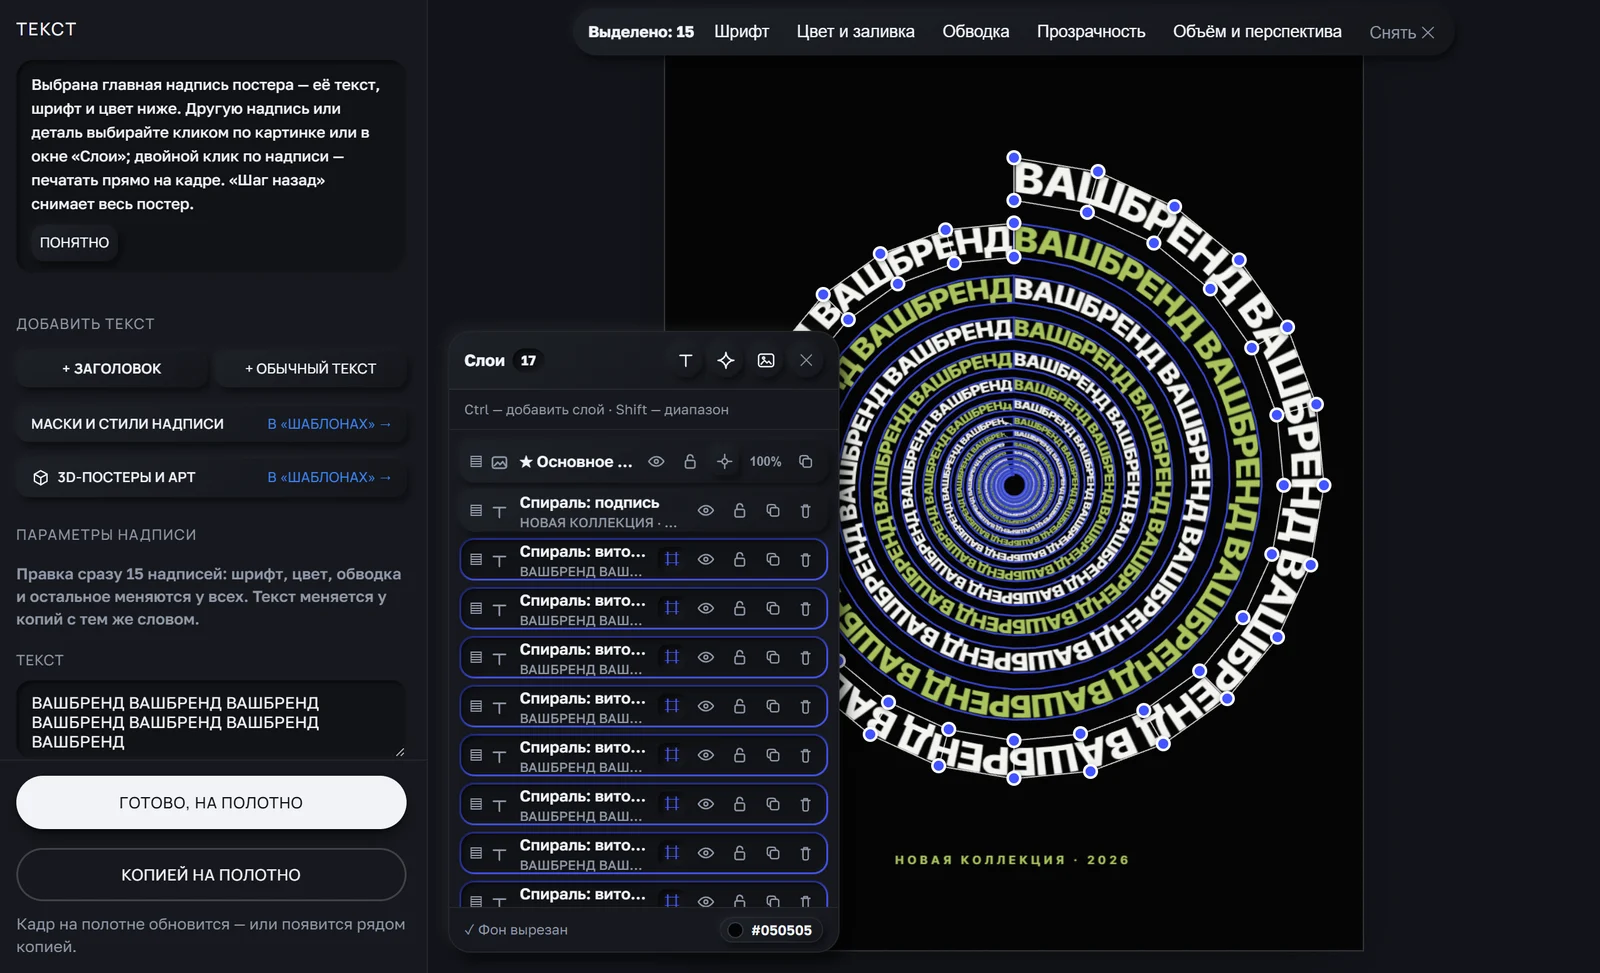This screenshot has width=1600, height=973.
Task: Click the drag handle of the Основное layer
Action: click(476, 462)
